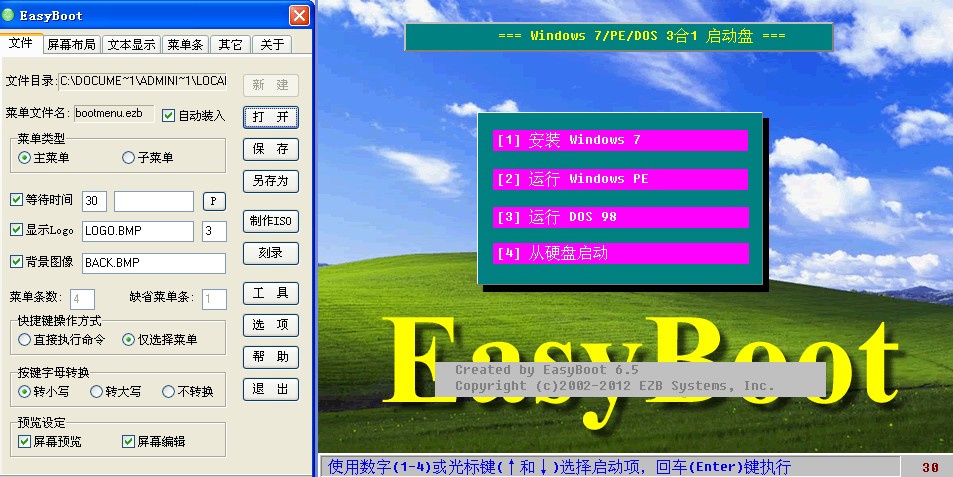The height and width of the screenshot is (477, 953).
Task: Click the 保存 button
Action: pos(271,149)
